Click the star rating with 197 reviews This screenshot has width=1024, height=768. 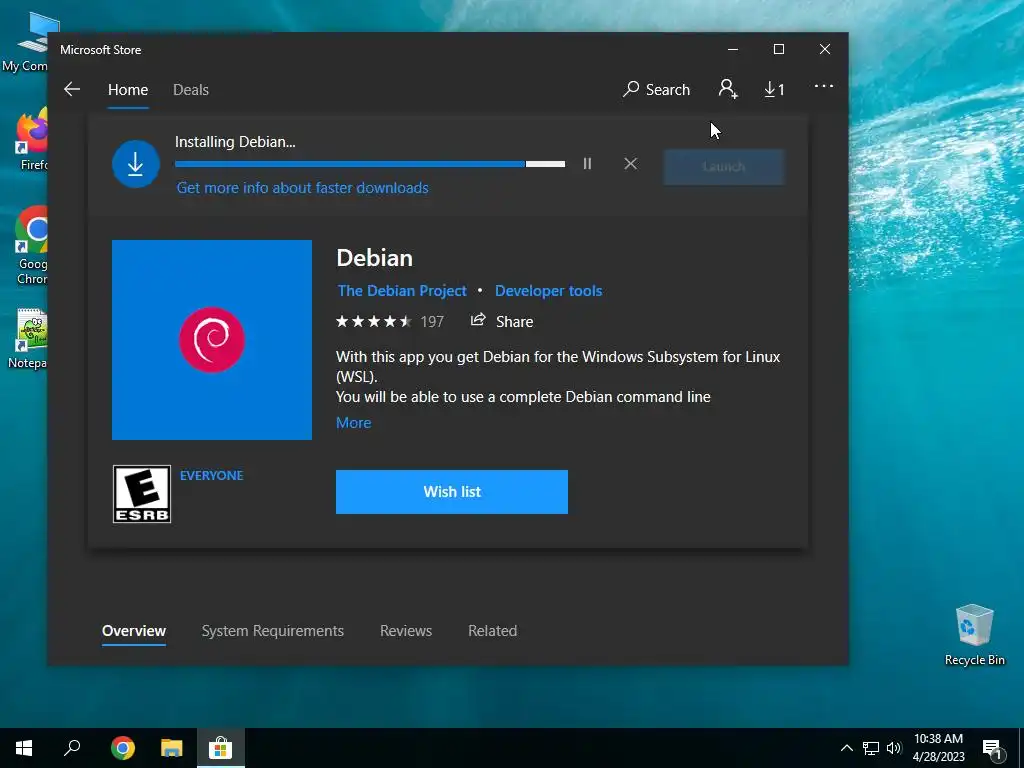[390, 321]
